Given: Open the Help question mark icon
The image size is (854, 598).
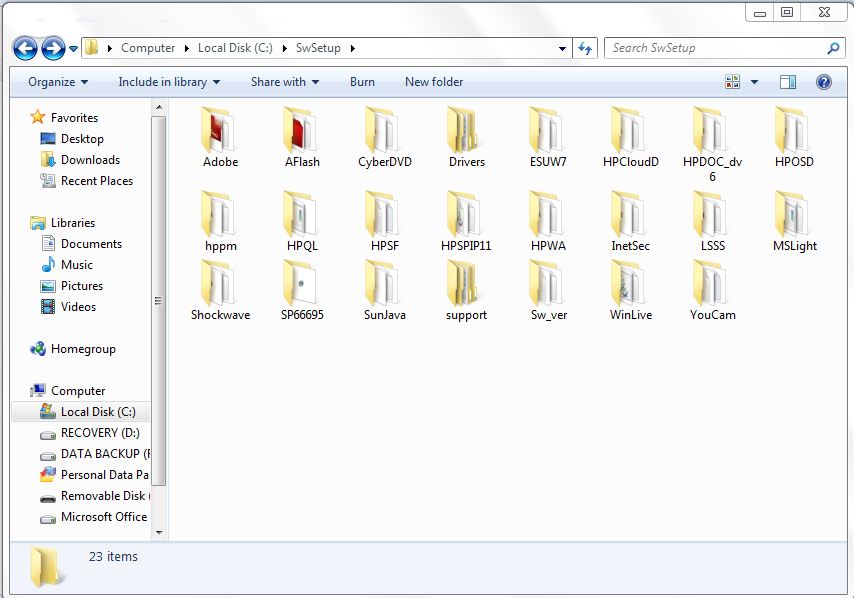Looking at the screenshot, I should (x=824, y=82).
